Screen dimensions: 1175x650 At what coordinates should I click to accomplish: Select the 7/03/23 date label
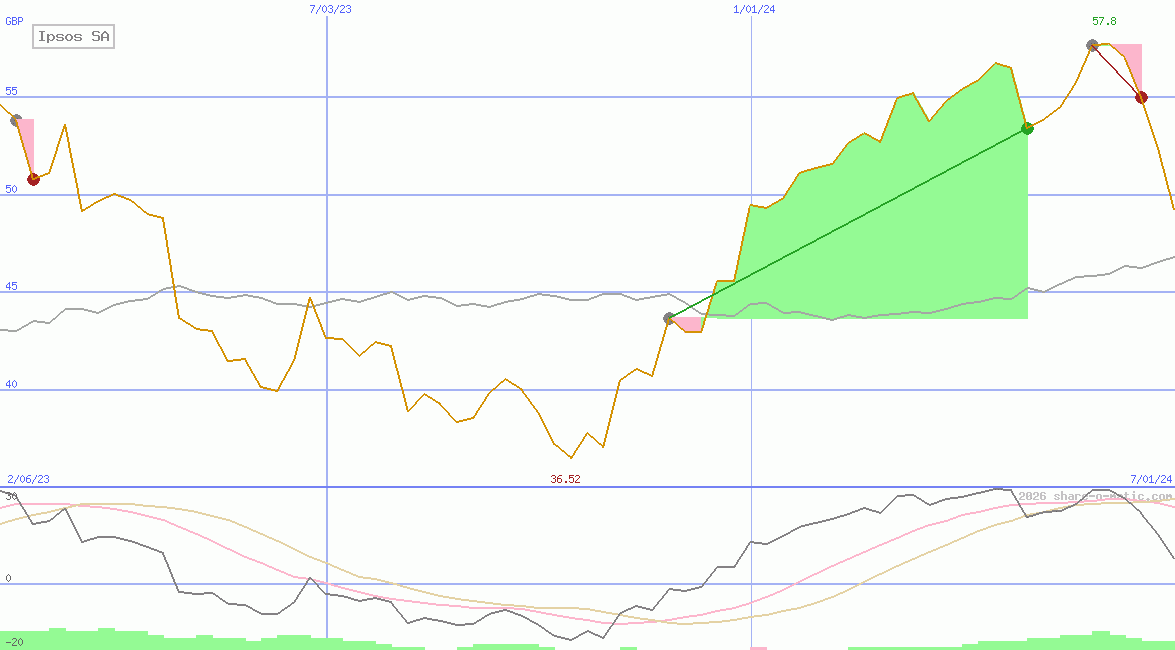(x=331, y=9)
